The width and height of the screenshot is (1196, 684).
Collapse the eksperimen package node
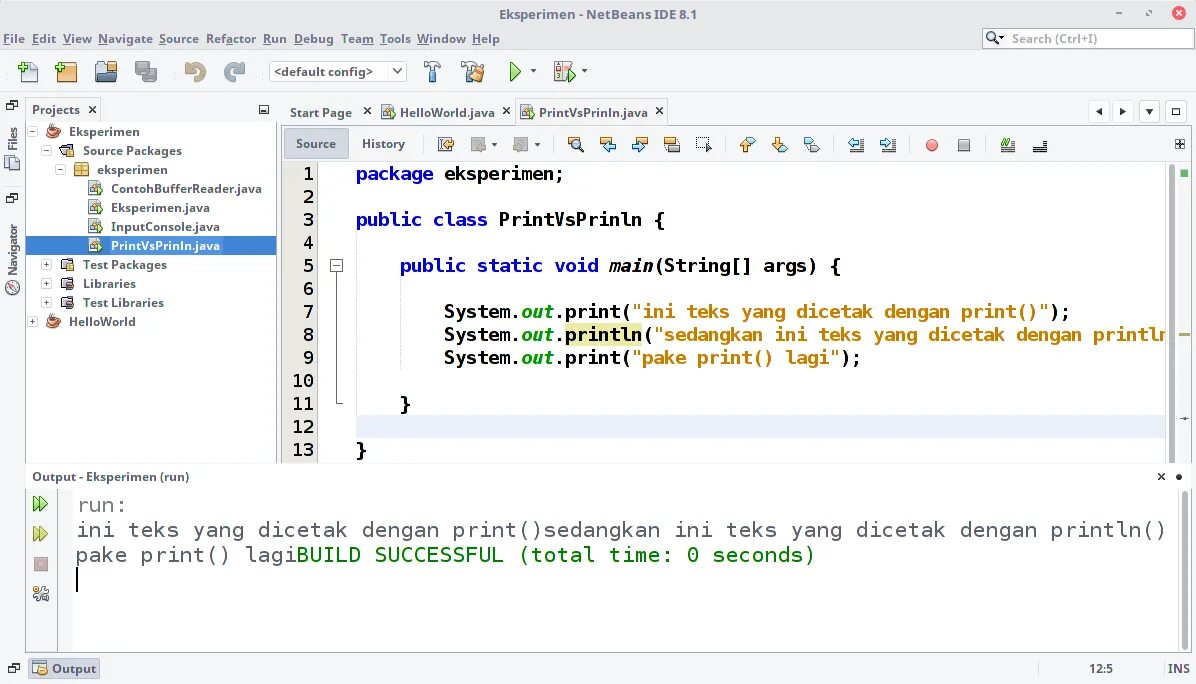[x=60, y=169]
